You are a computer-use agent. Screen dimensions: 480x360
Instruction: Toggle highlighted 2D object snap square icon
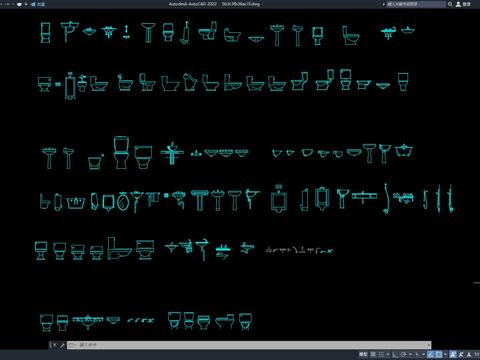[439, 354]
